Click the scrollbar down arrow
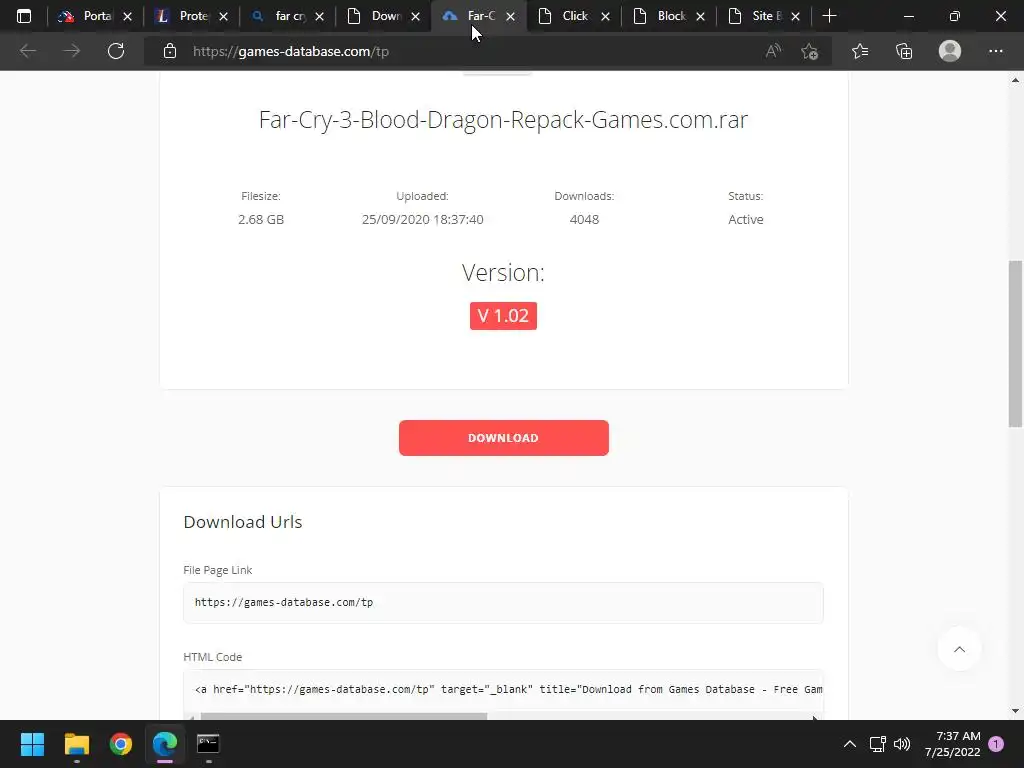The height and width of the screenshot is (768, 1024). [1015, 711]
